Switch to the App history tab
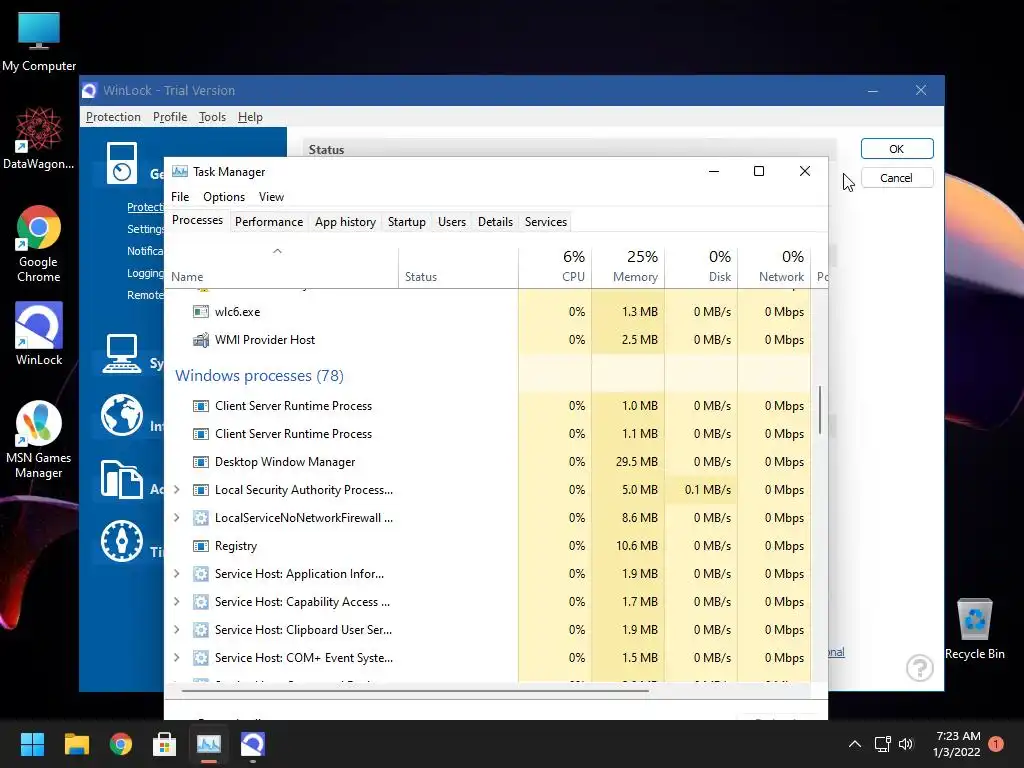This screenshot has height=768, width=1024. pyautogui.click(x=345, y=222)
